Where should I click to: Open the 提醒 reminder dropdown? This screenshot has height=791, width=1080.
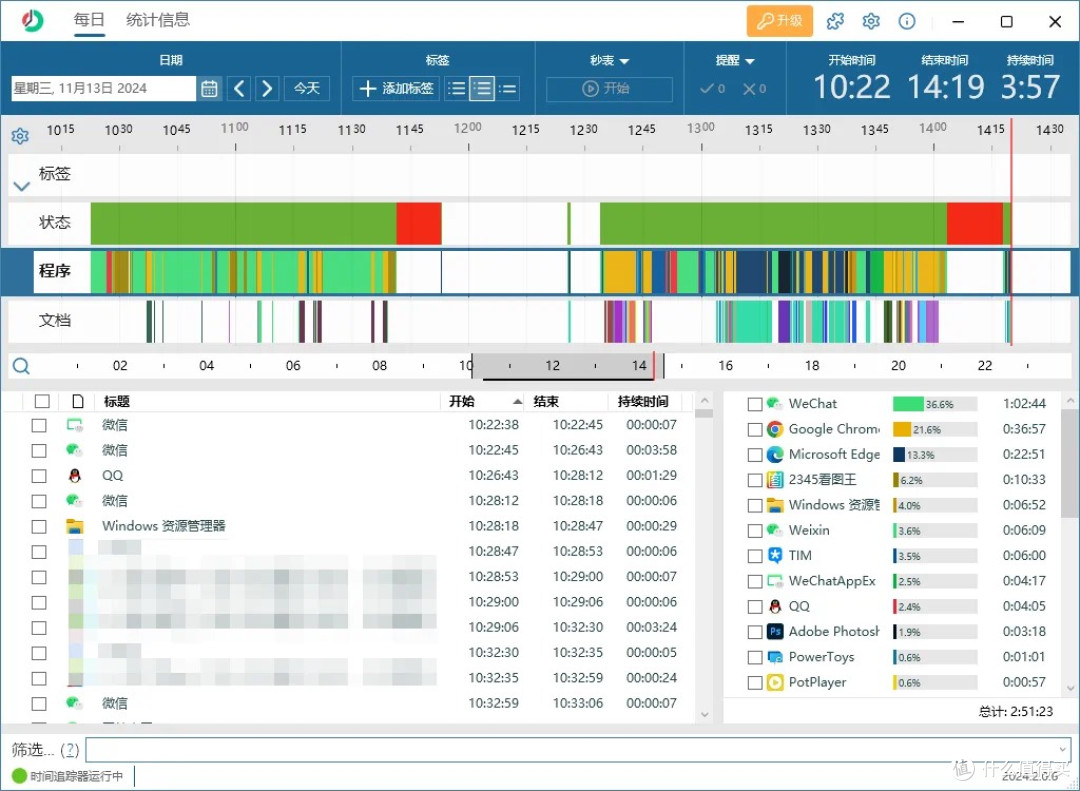pyautogui.click(x=735, y=61)
